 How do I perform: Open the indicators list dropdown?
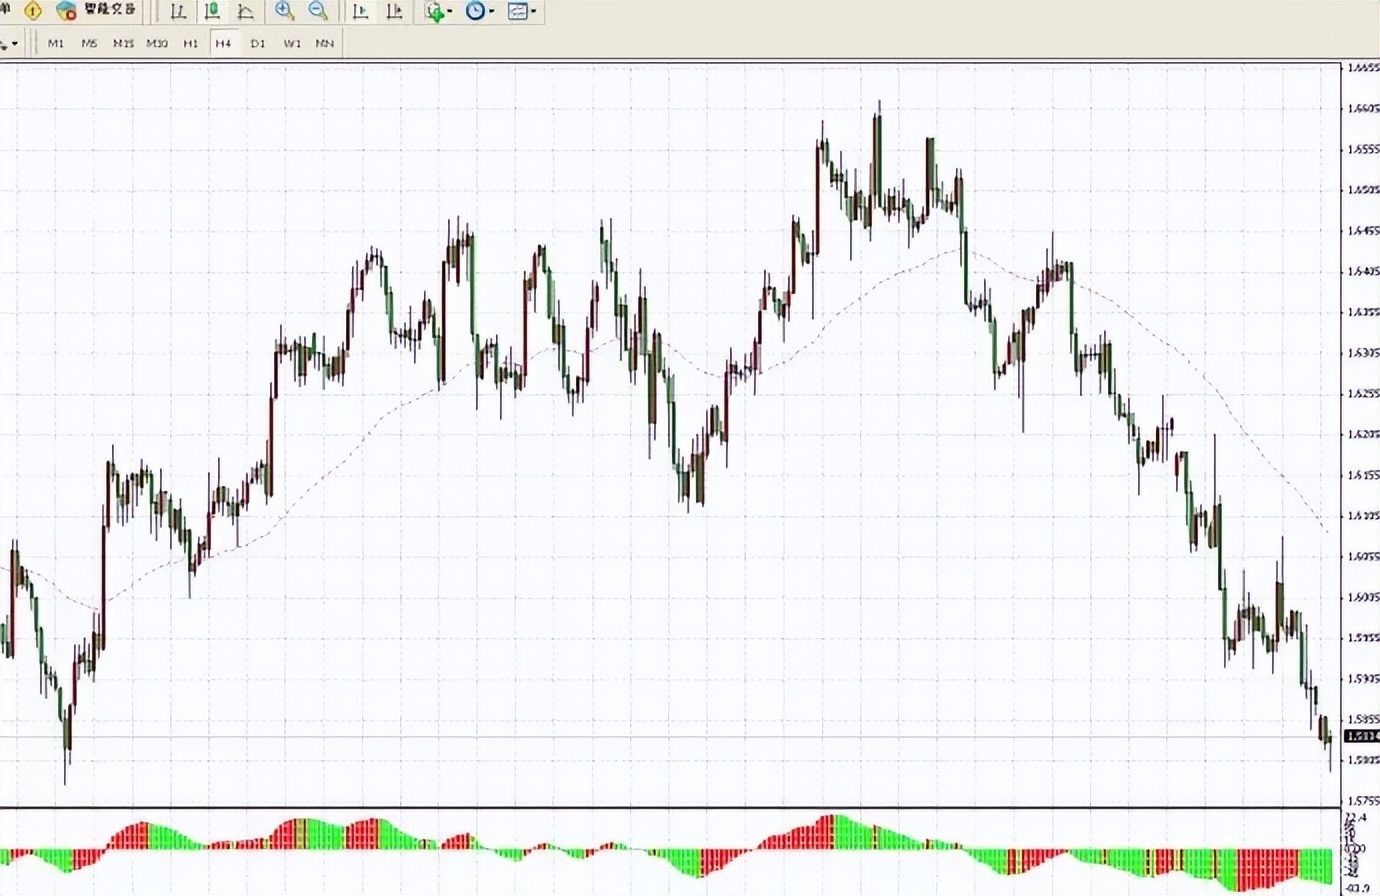437,12
